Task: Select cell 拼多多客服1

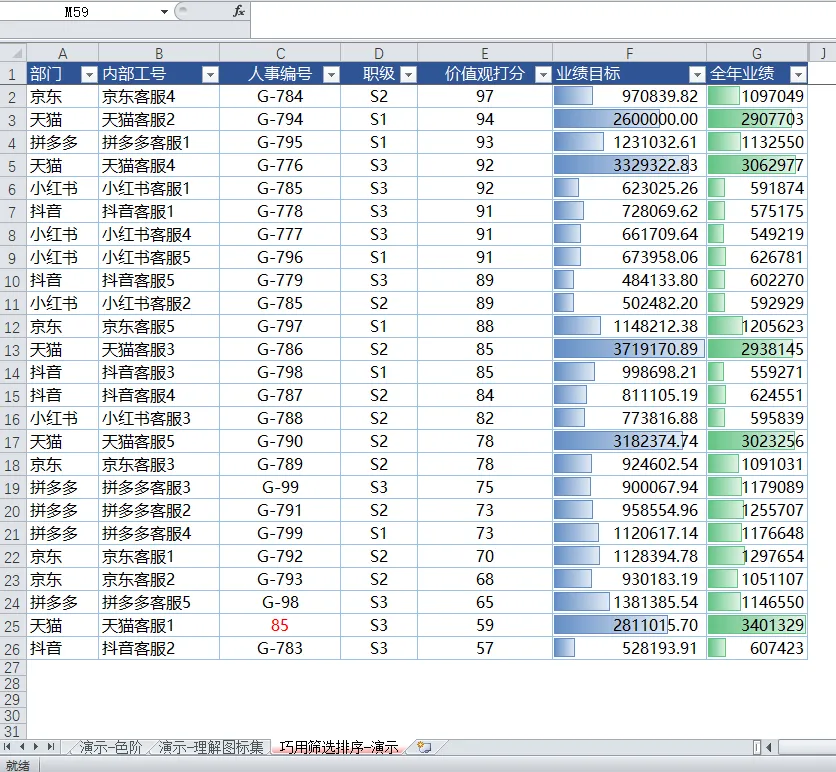Action: 159,142
